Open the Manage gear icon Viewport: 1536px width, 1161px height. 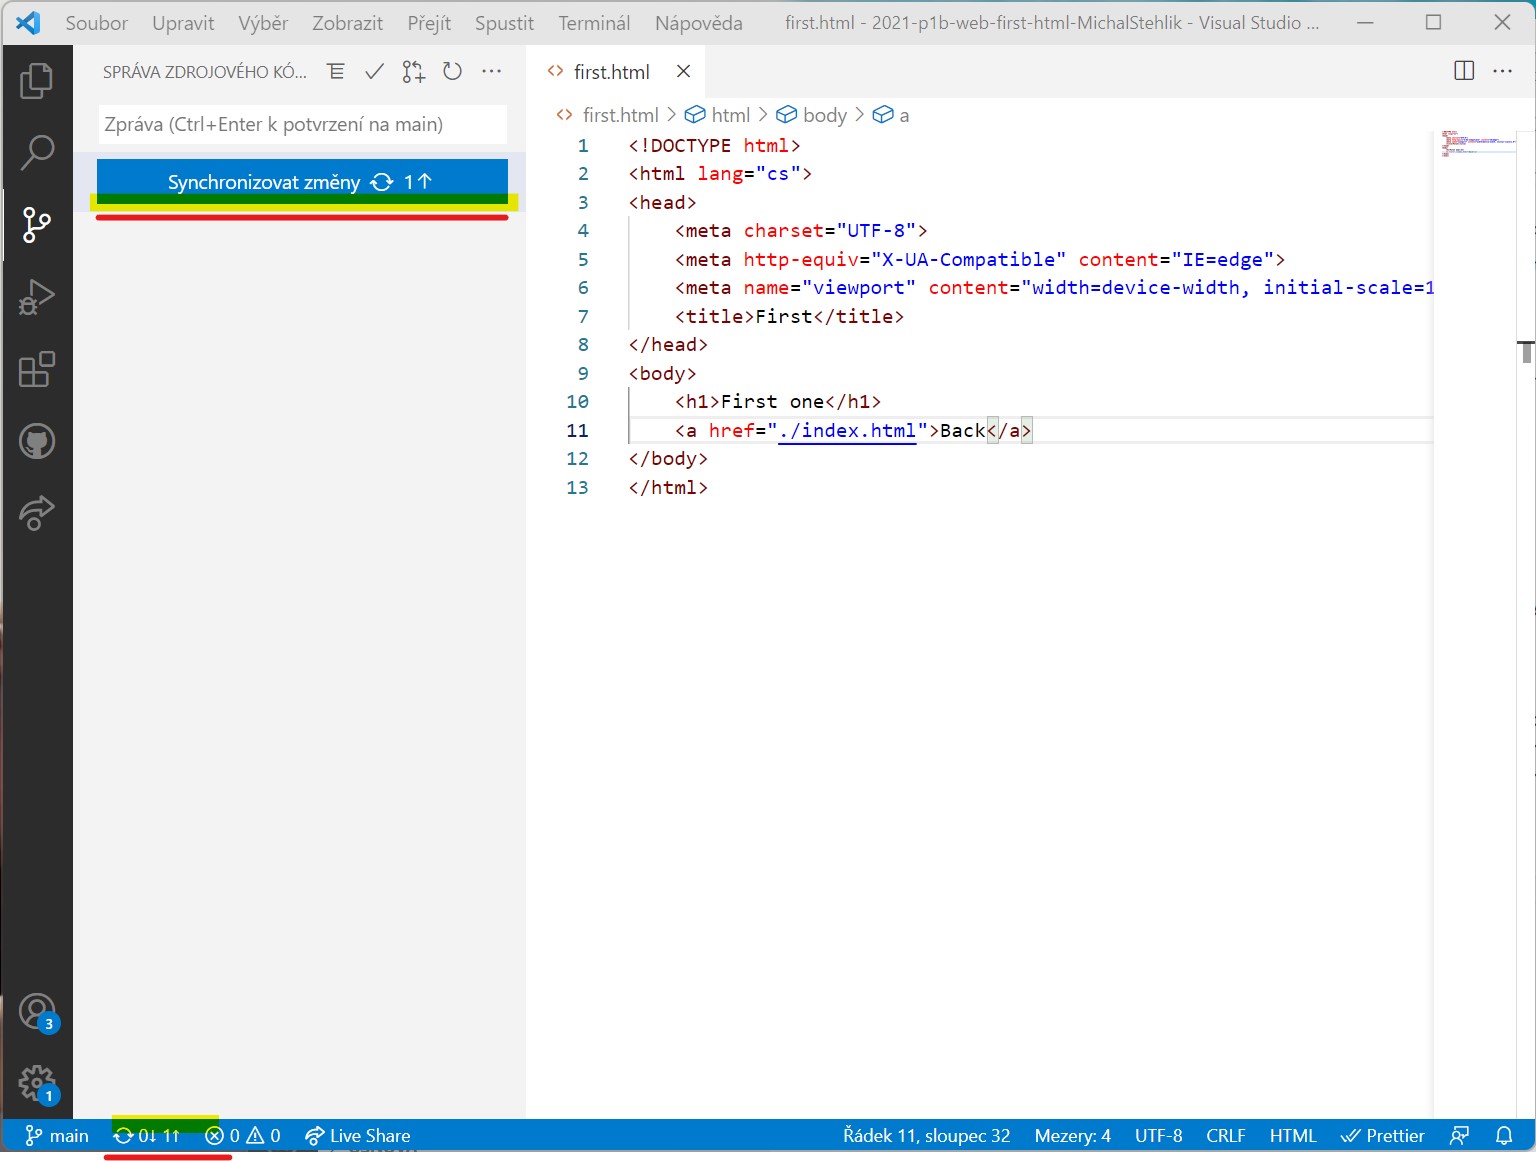37,1084
